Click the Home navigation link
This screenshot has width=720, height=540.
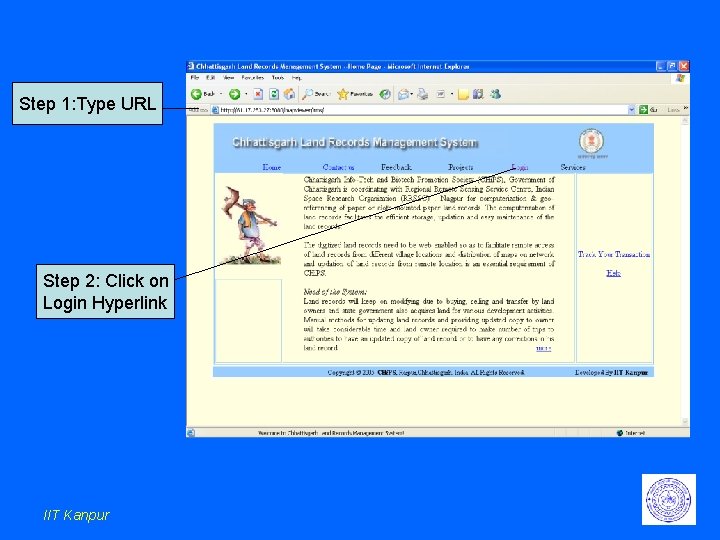pyautogui.click(x=271, y=167)
